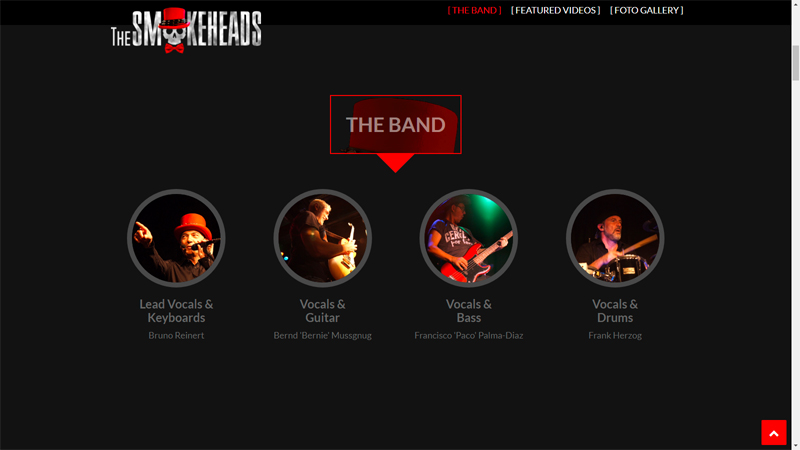The image size is (800, 450).
Task: Select Bernie Mussgnug's guitar photo
Action: click(x=322, y=238)
